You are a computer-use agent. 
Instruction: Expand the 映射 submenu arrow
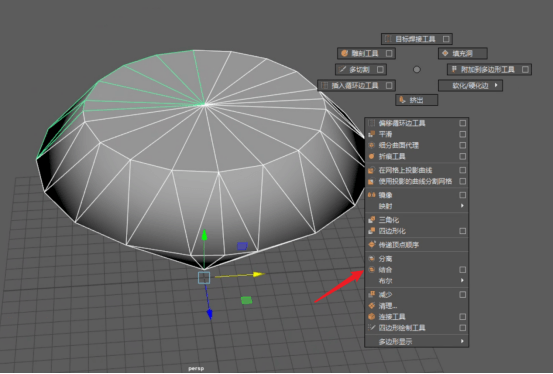[x=462, y=206]
